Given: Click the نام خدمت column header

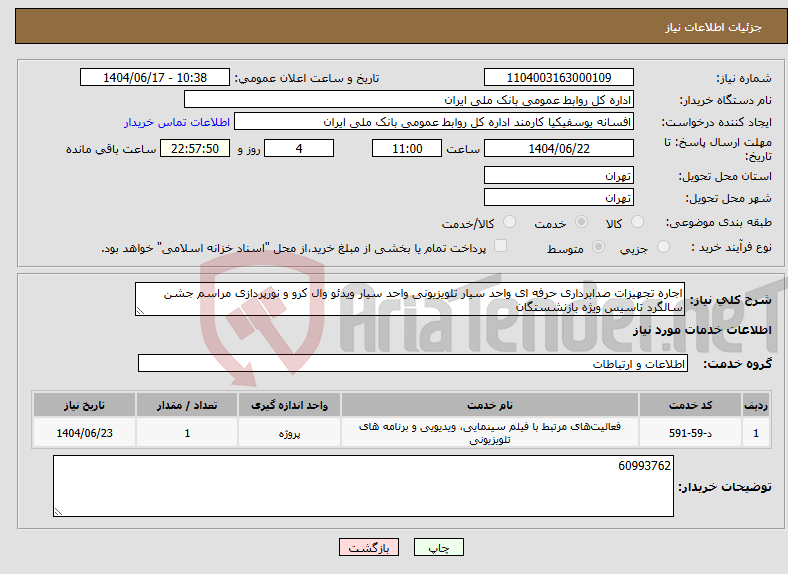Looking at the screenshot, I should point(490,405).
